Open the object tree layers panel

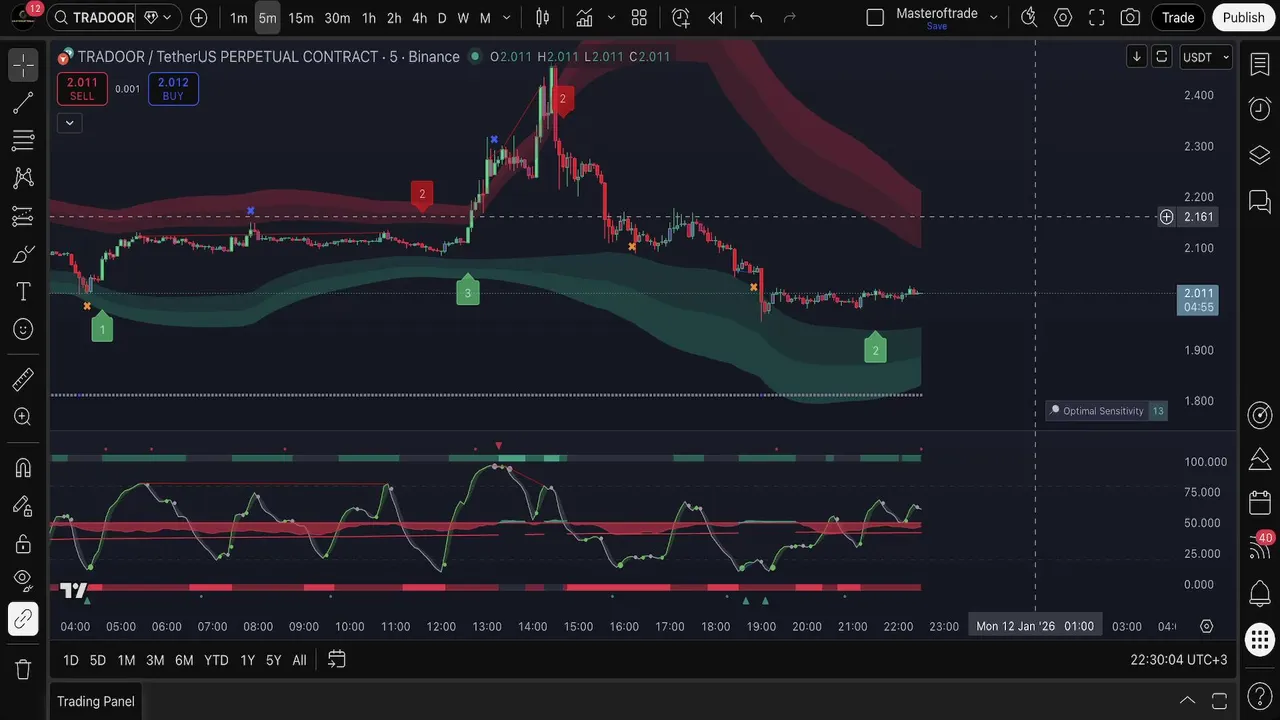[1260, 155]
